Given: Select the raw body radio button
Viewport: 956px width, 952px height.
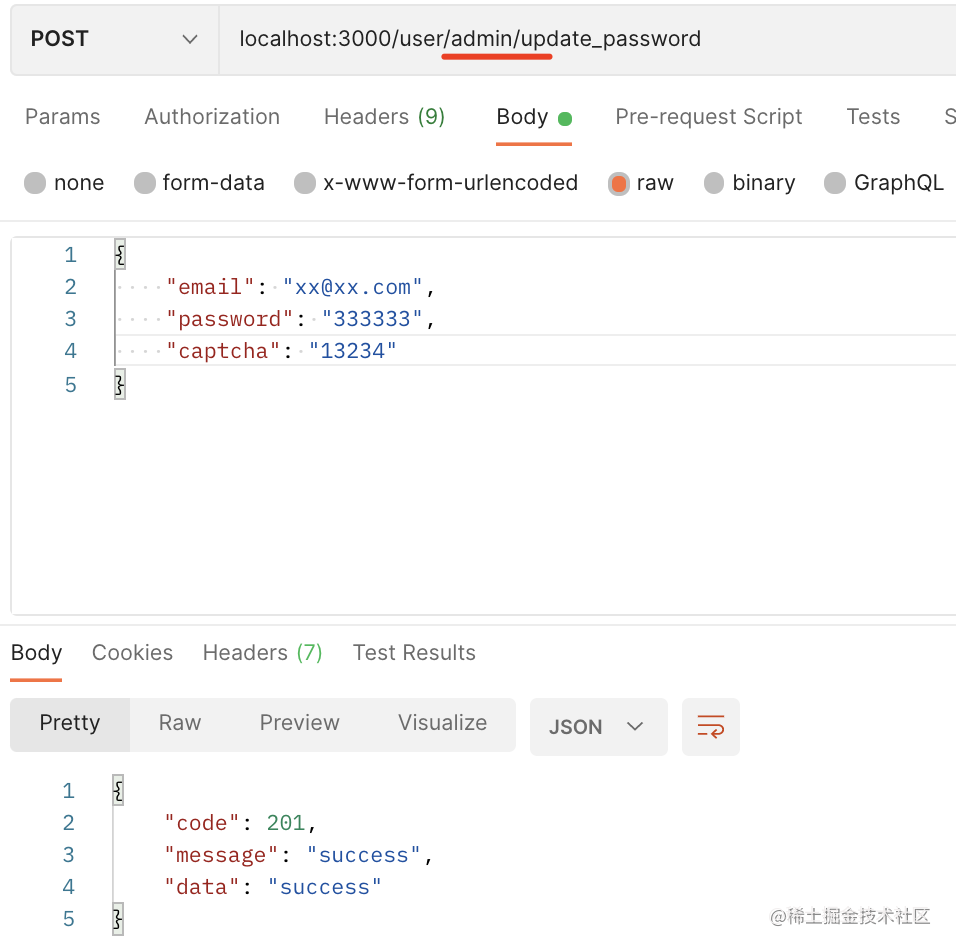Looking at the screenshot, I should tap(619, 183).
